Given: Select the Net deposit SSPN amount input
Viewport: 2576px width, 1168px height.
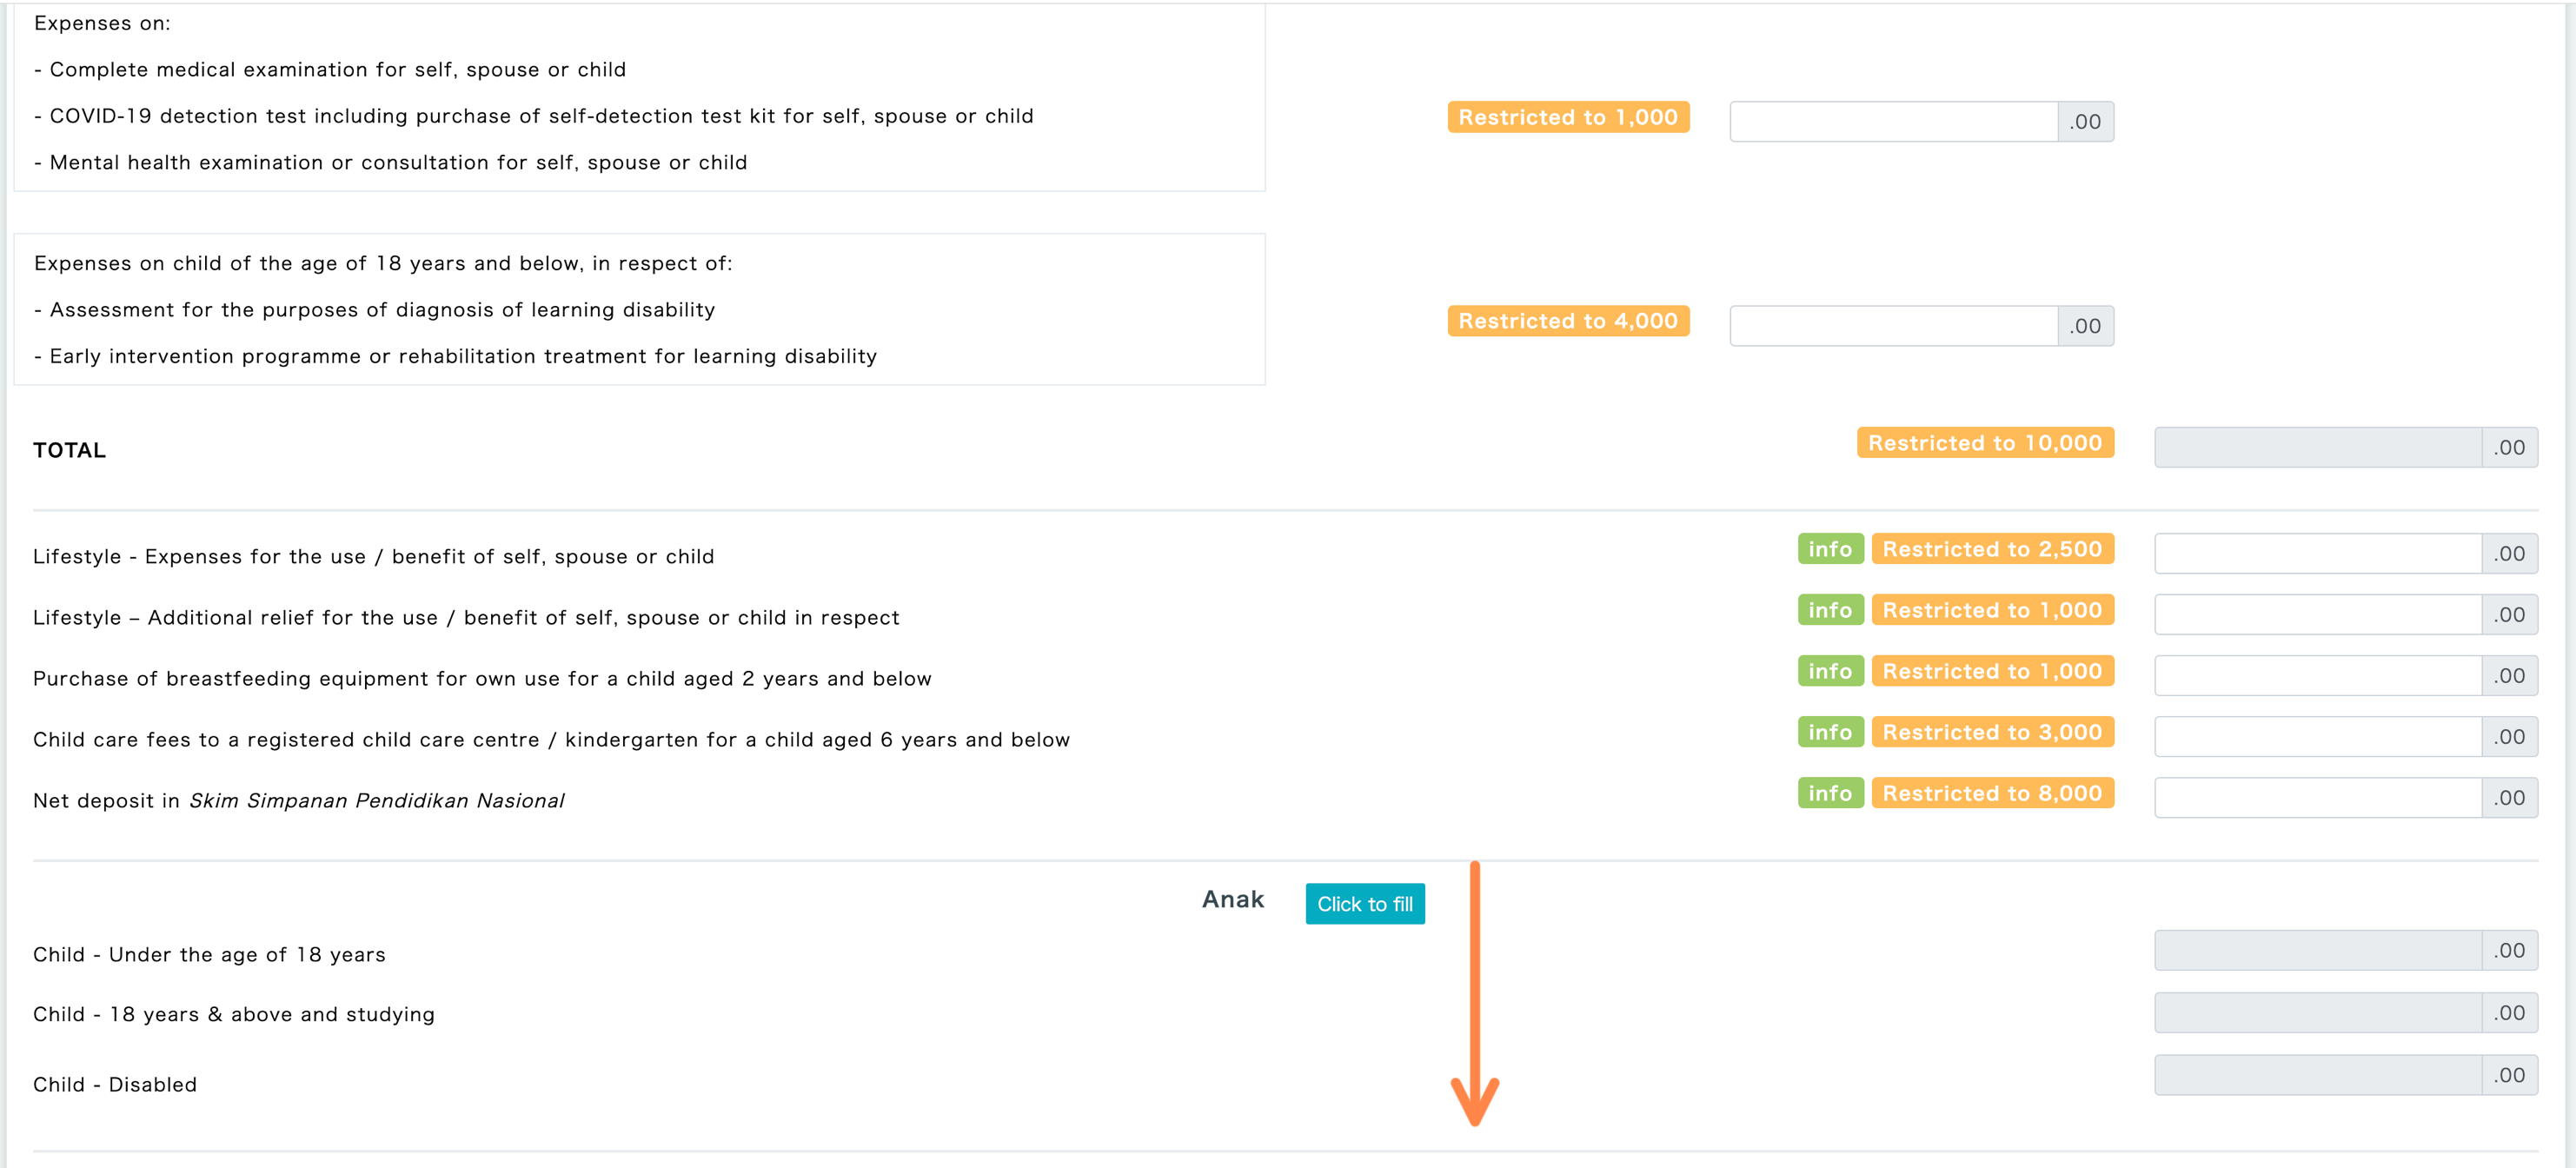Looking at the screenshot, I should point(2317,797).
